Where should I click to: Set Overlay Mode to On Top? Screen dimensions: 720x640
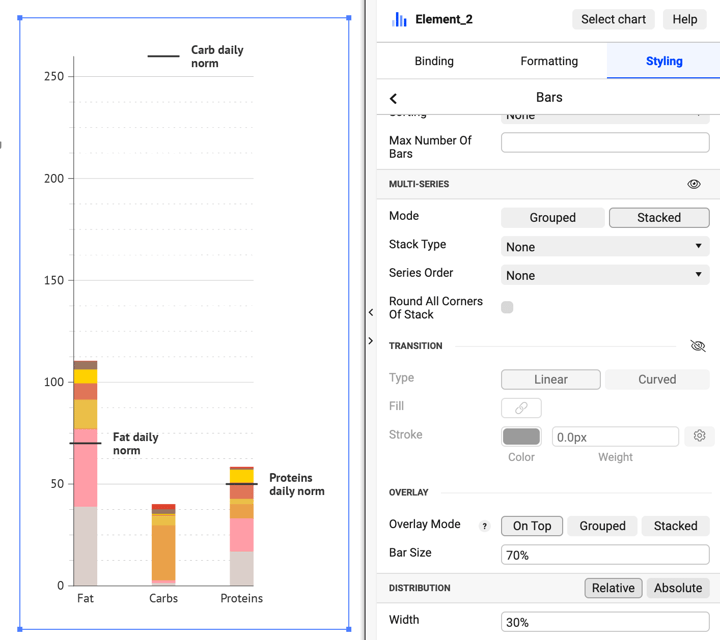(532, 526)
